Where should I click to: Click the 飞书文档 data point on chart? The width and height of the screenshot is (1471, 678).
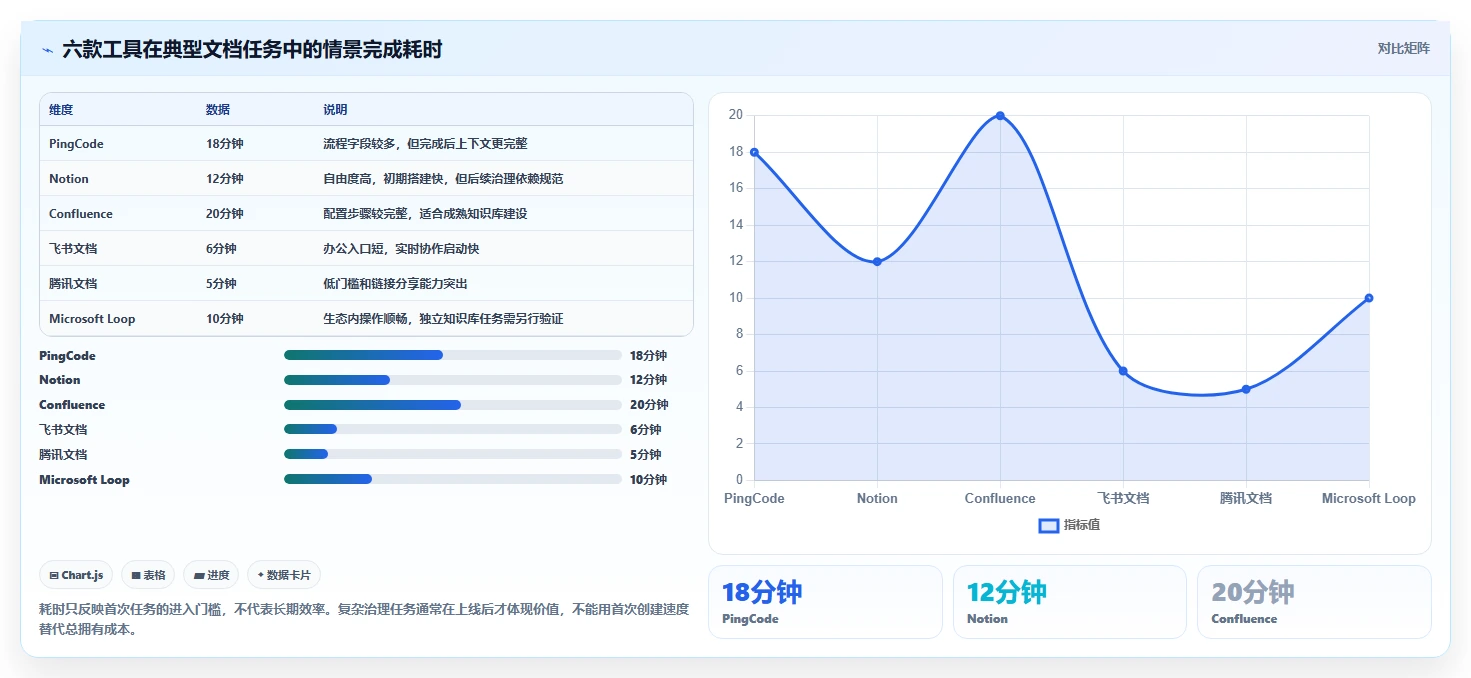1123,371
